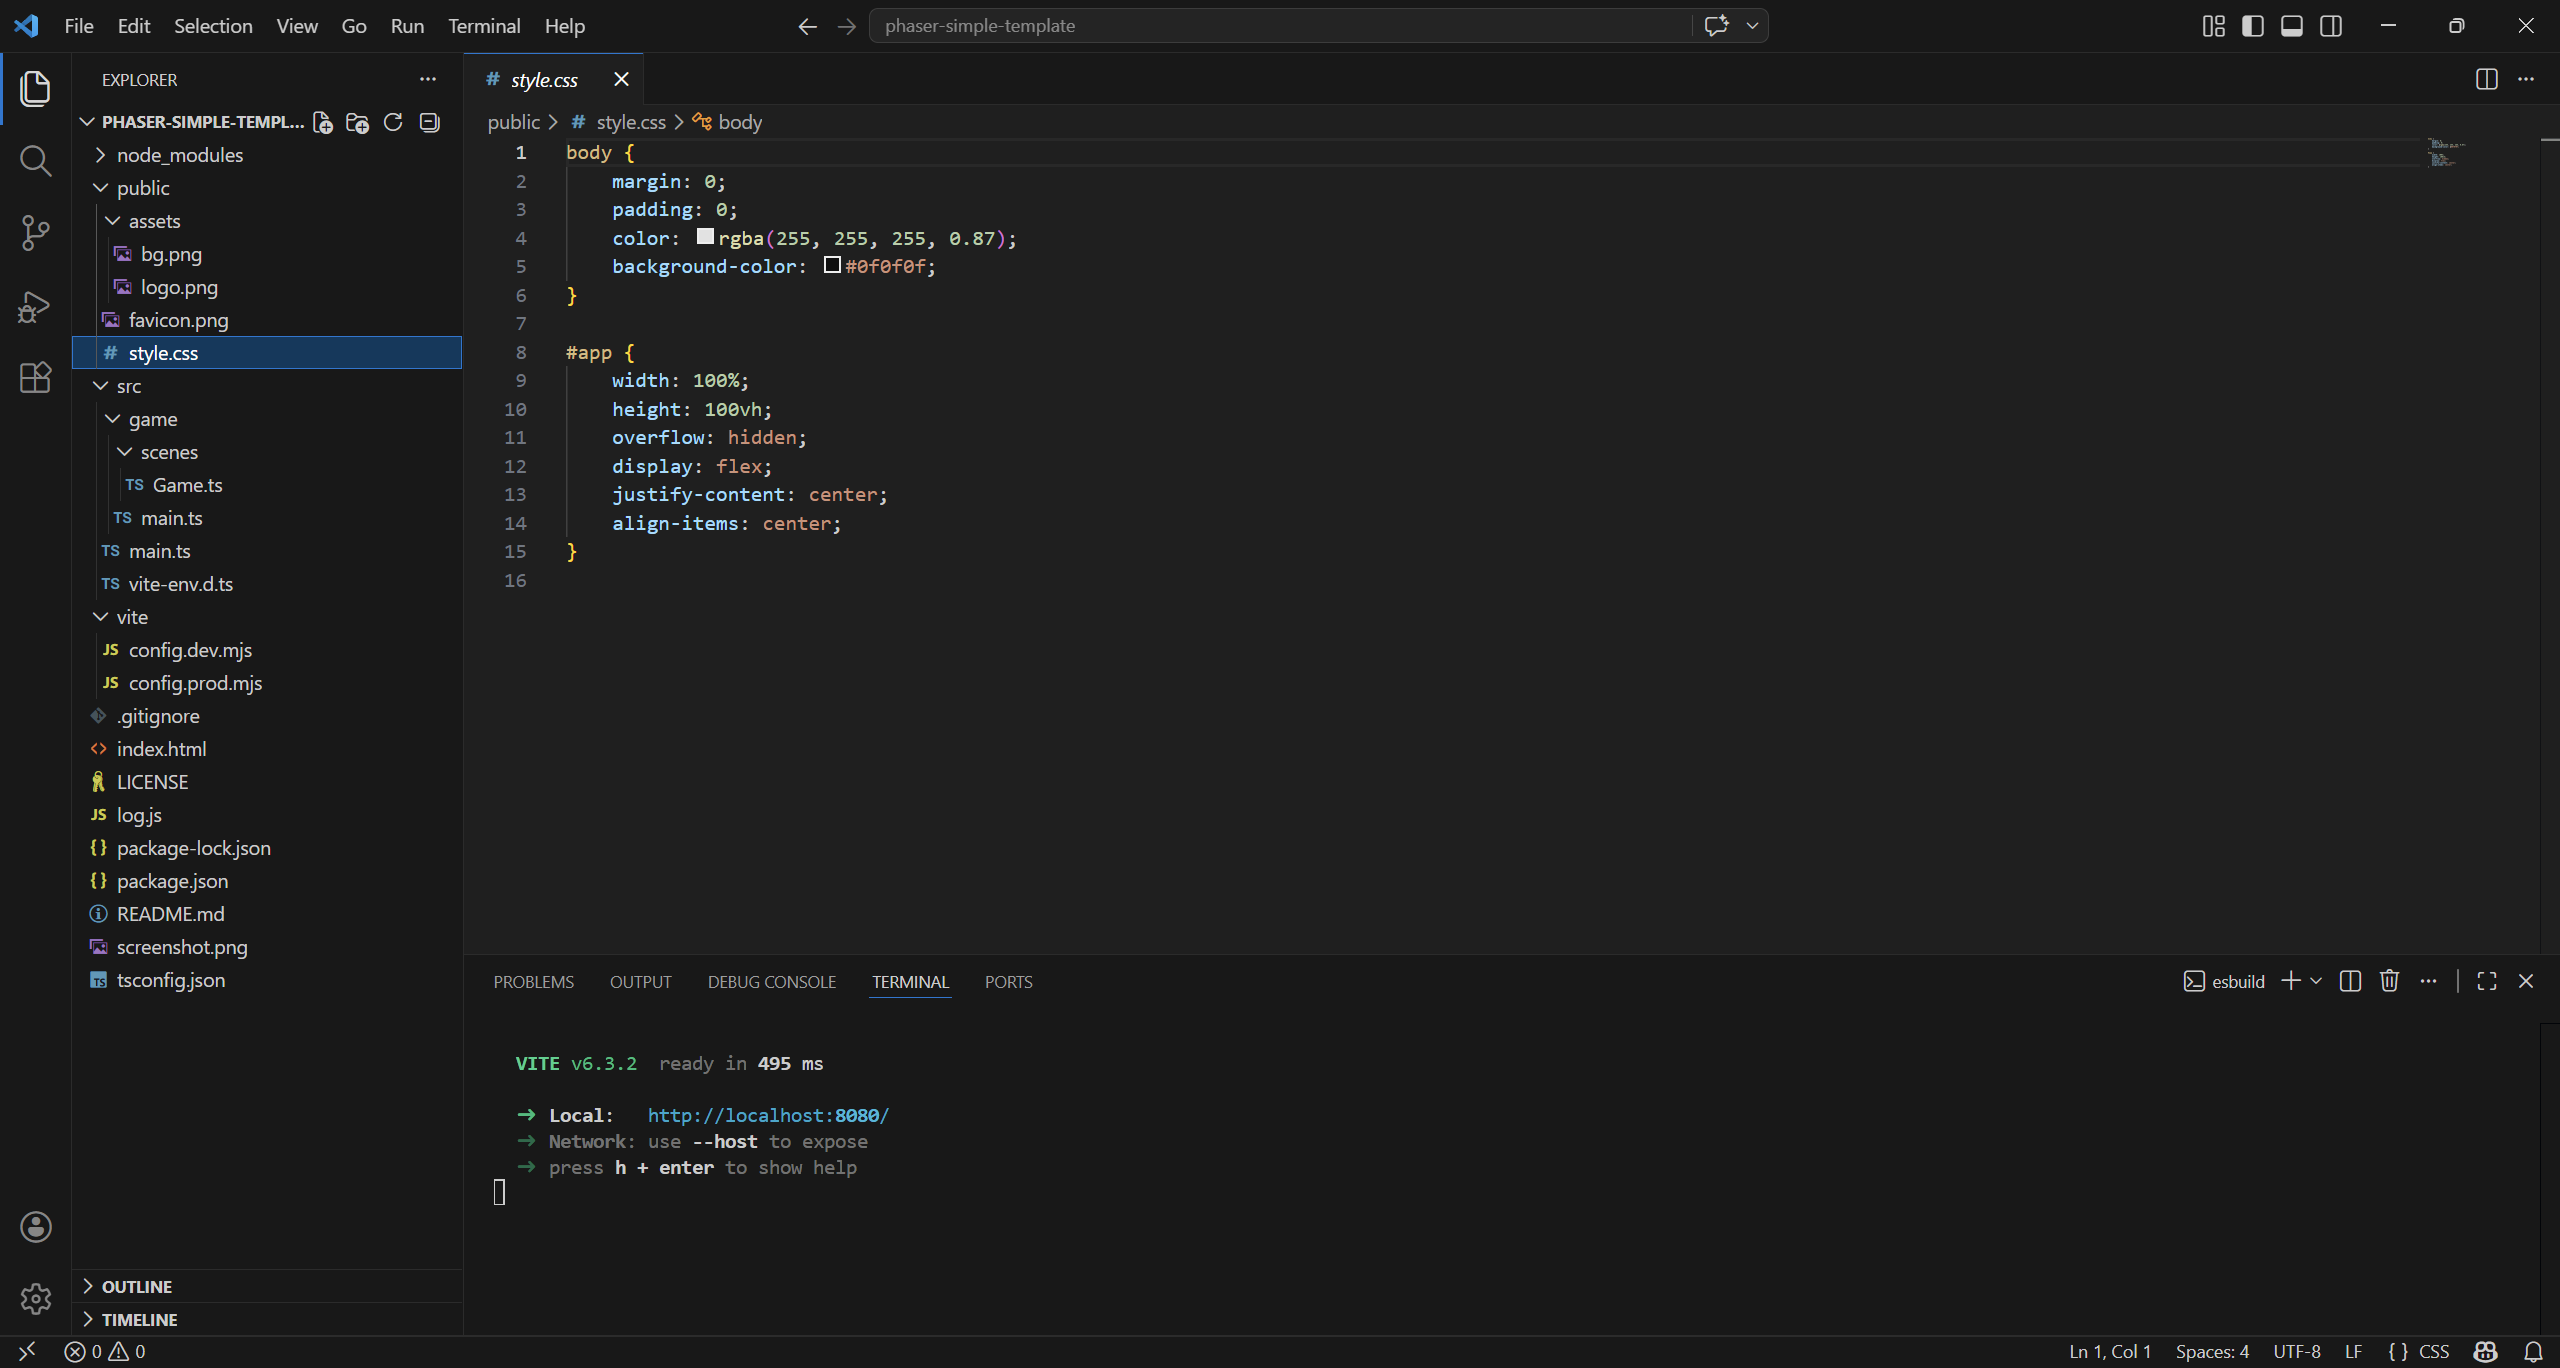Open the localhost:8080 link in terminal
This screenshot has width=2560, height=1368.
tap(767, 1115)
